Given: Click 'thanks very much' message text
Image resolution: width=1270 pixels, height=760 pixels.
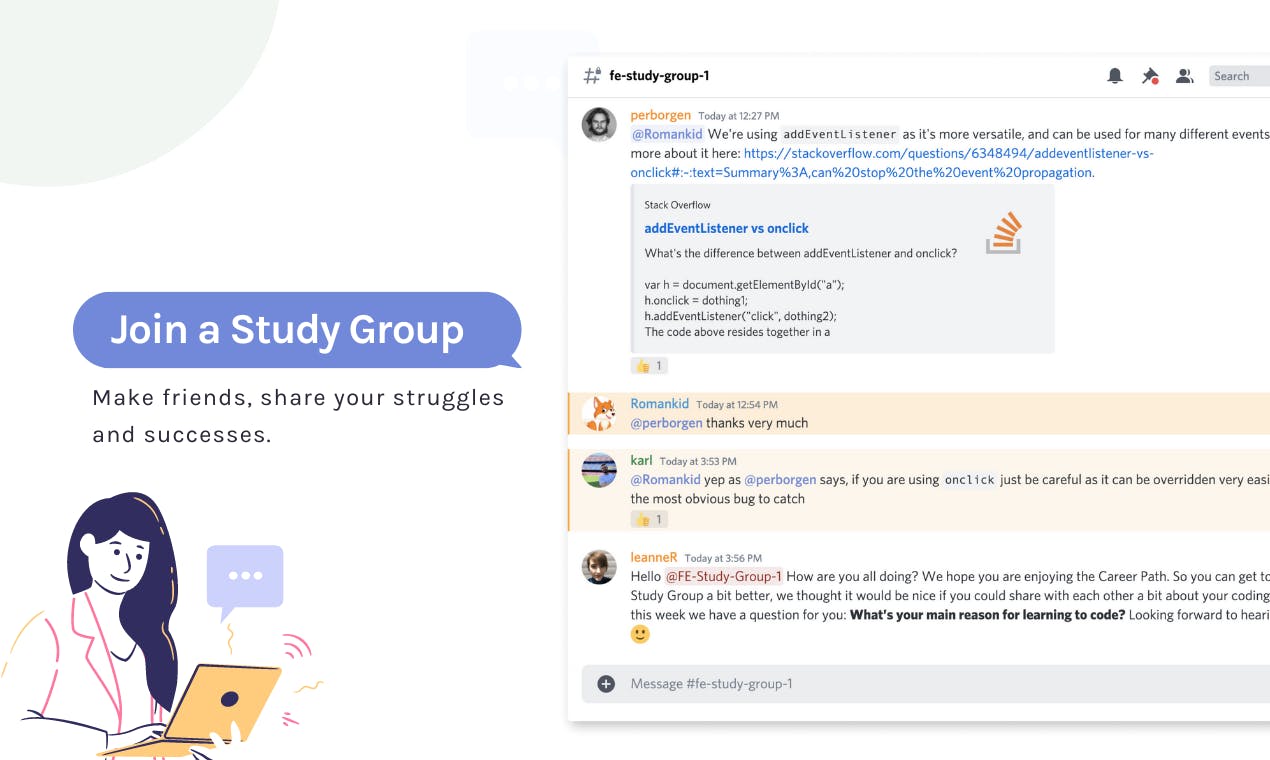Looking at the screenshot, I should pos(757,423).
